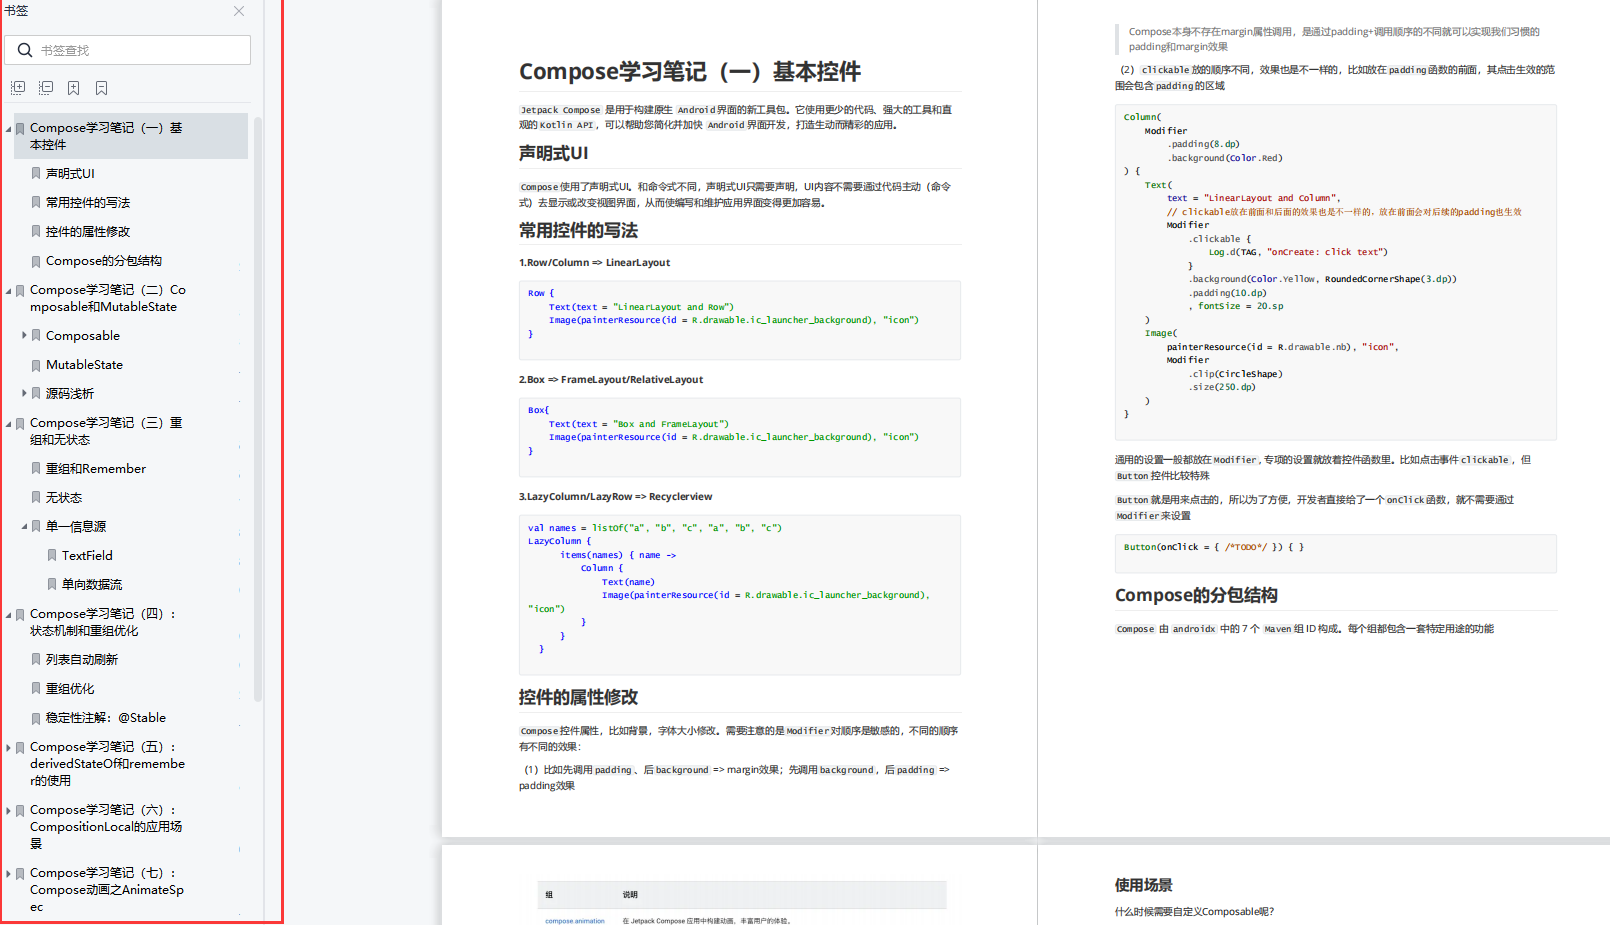Click the remove bookmark icon

(102, 88)
